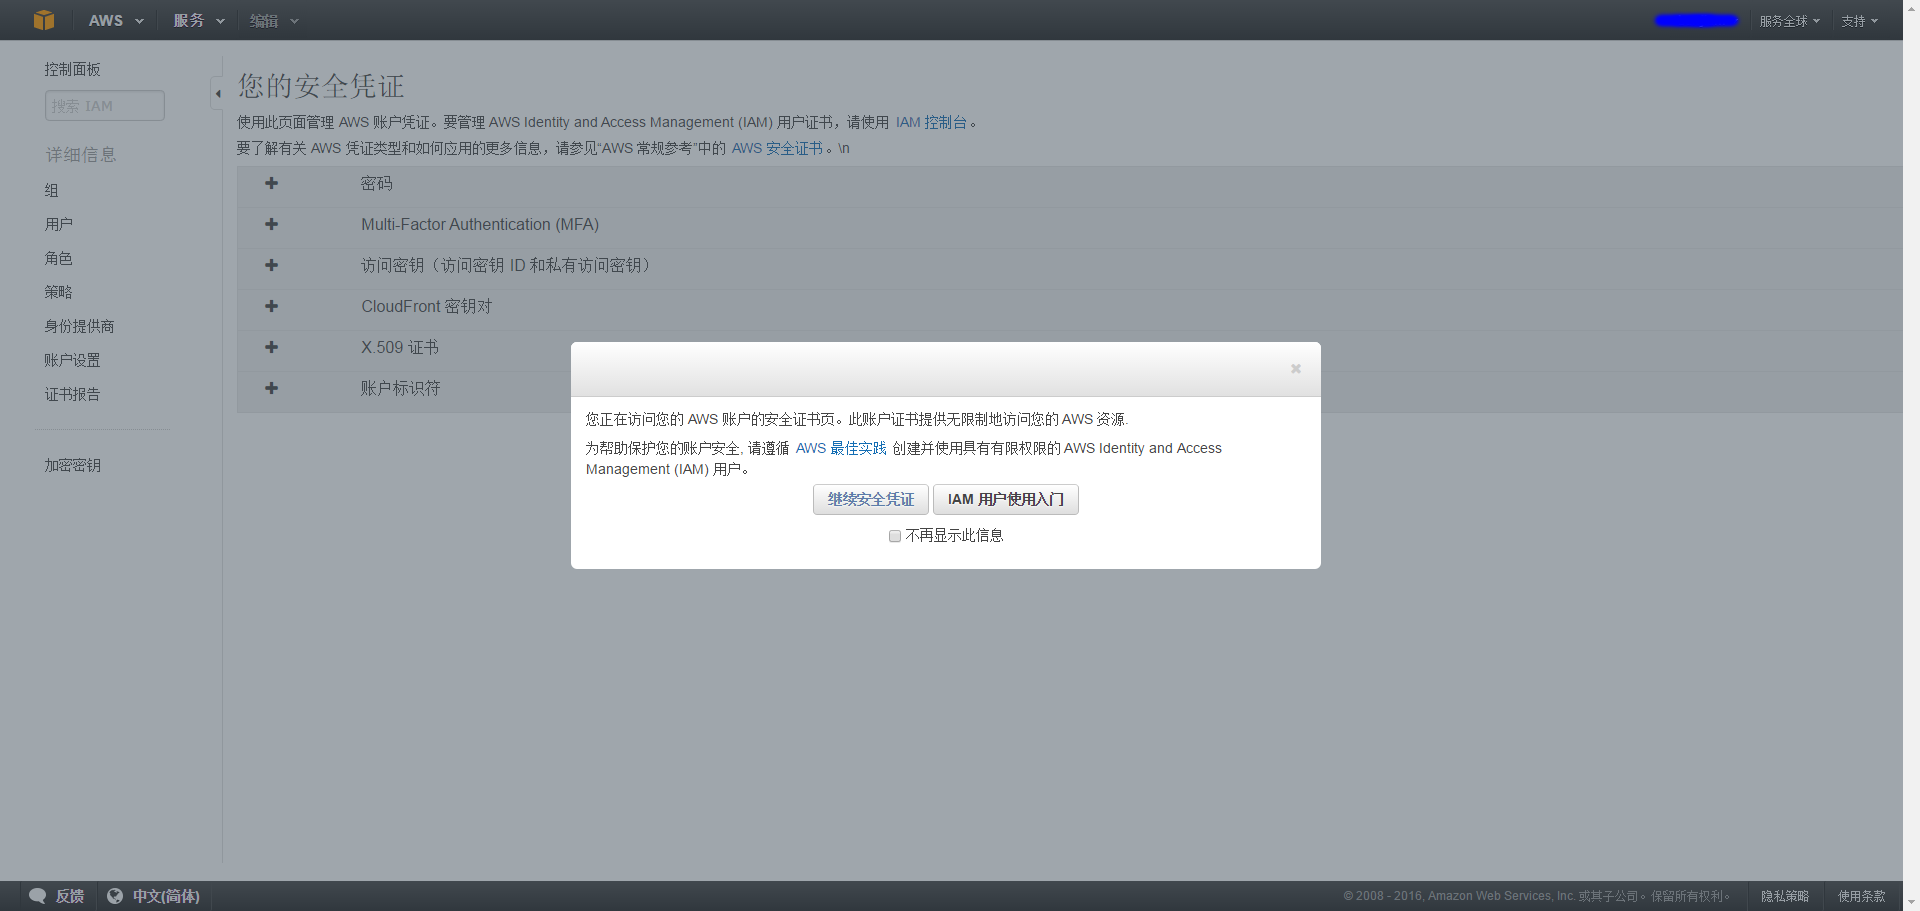Open the 服务 services menu

tap(199, 20)
